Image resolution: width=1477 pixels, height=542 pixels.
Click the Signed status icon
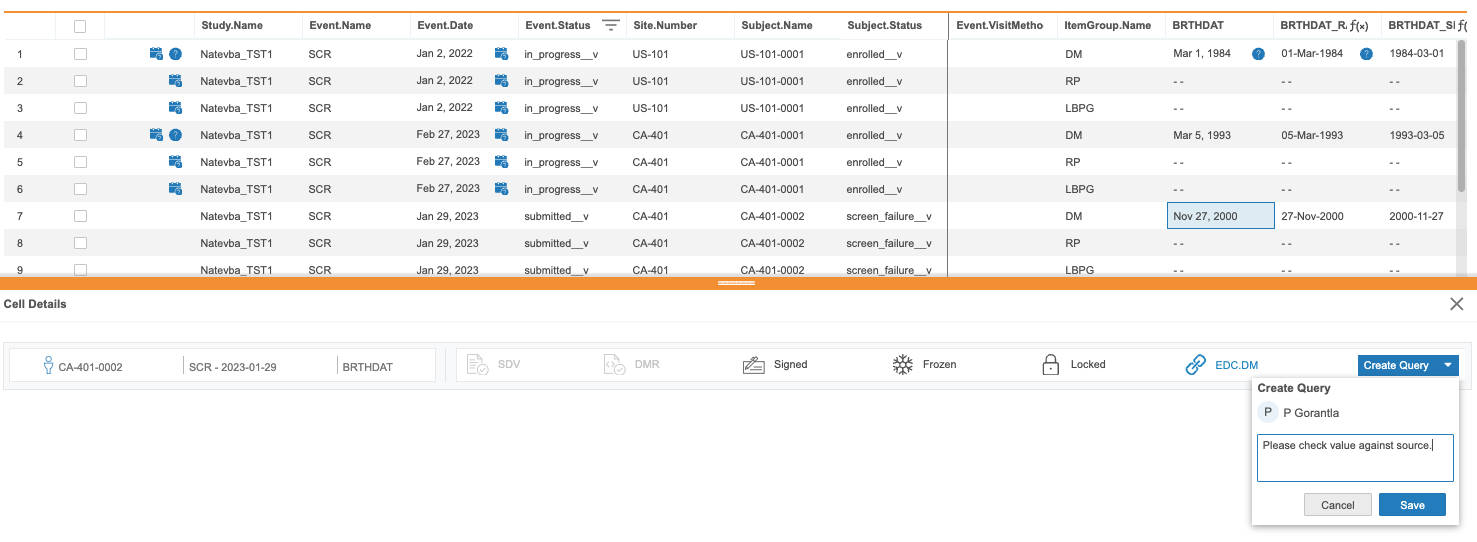(753, 365)
